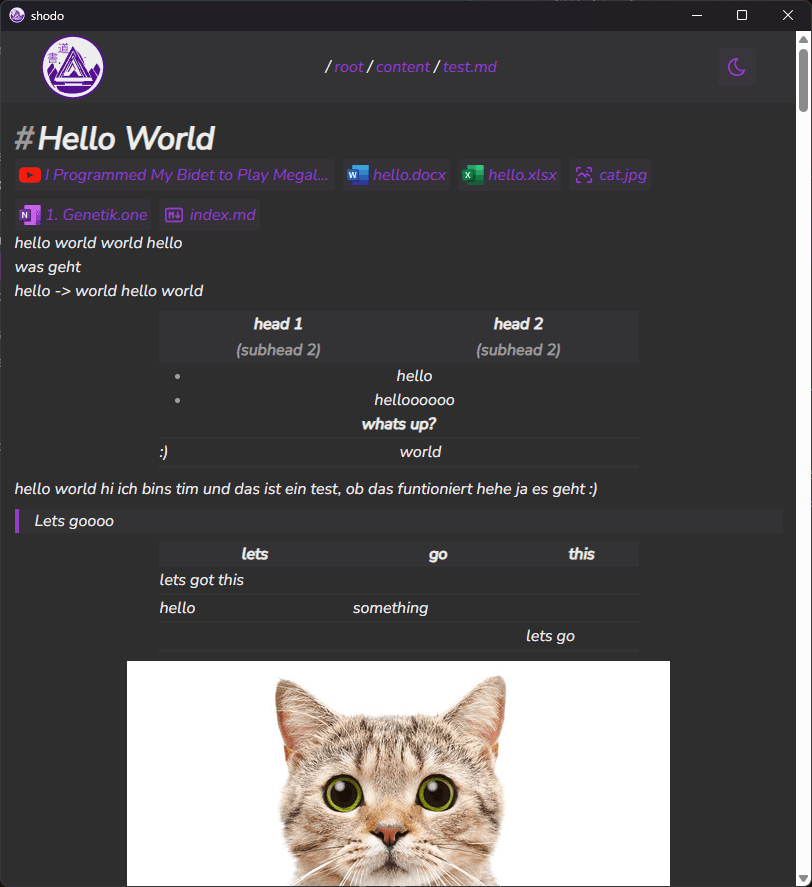Click the shodo mountain logo

(x=73, y=67)
